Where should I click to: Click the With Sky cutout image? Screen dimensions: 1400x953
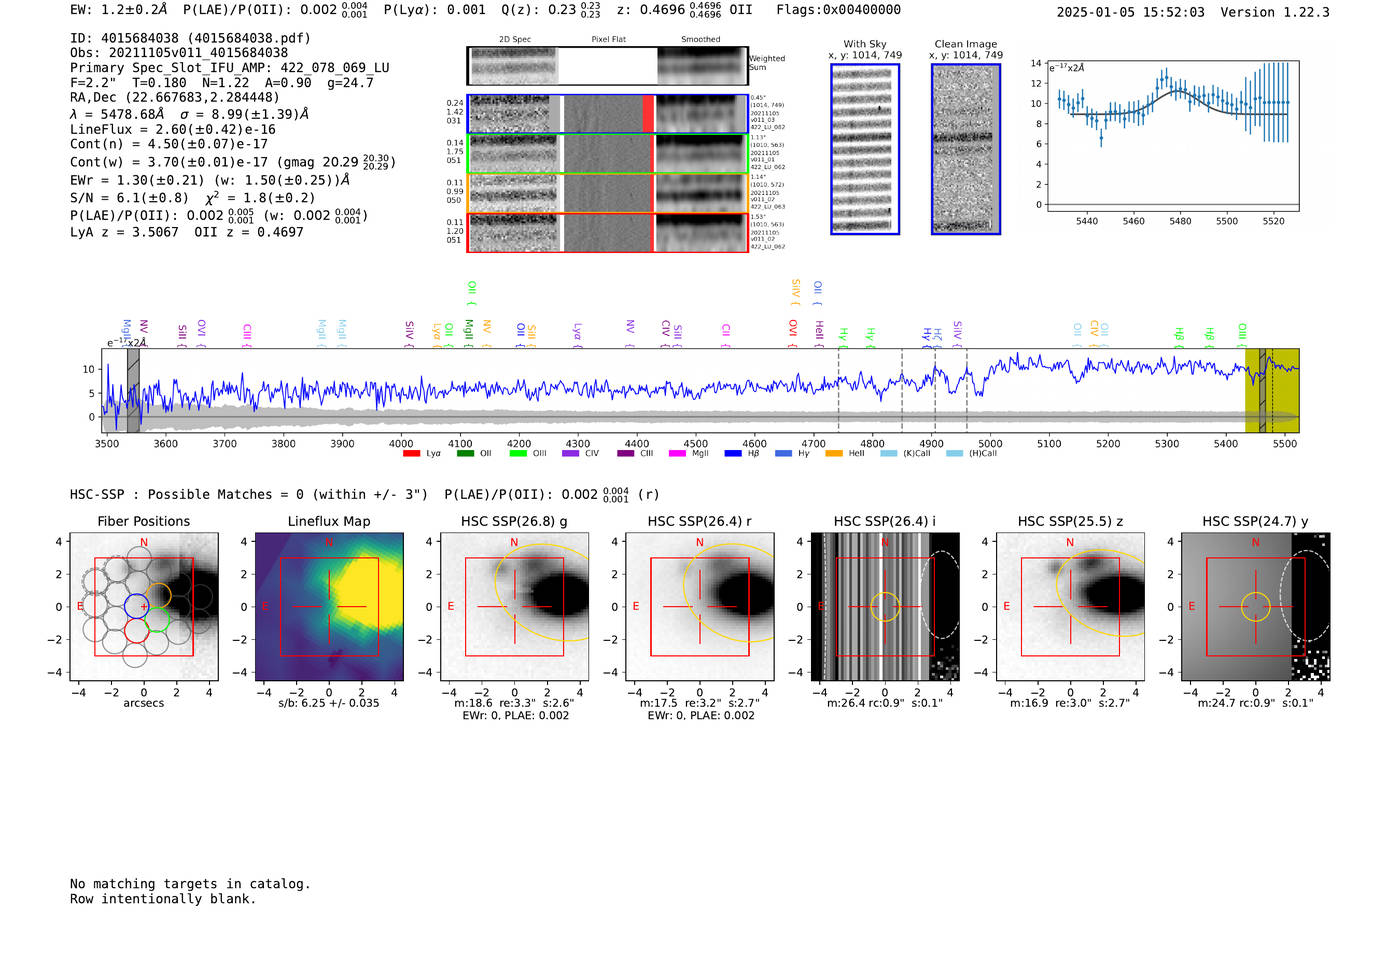pyautogui.click(x=865, y=149)
